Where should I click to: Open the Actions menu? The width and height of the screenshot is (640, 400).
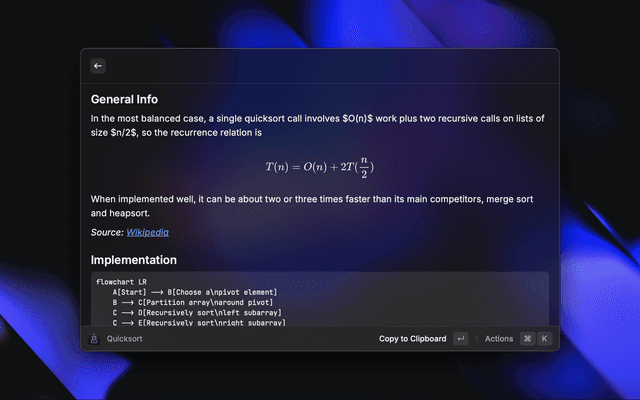pos(499,339)
